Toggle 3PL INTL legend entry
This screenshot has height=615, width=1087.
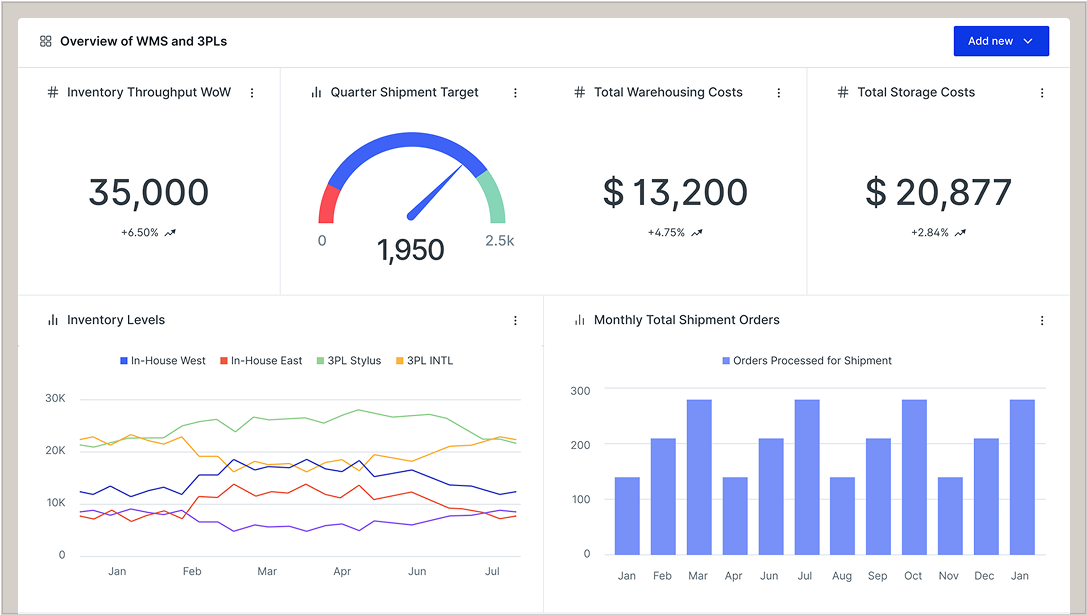point(424,361)
